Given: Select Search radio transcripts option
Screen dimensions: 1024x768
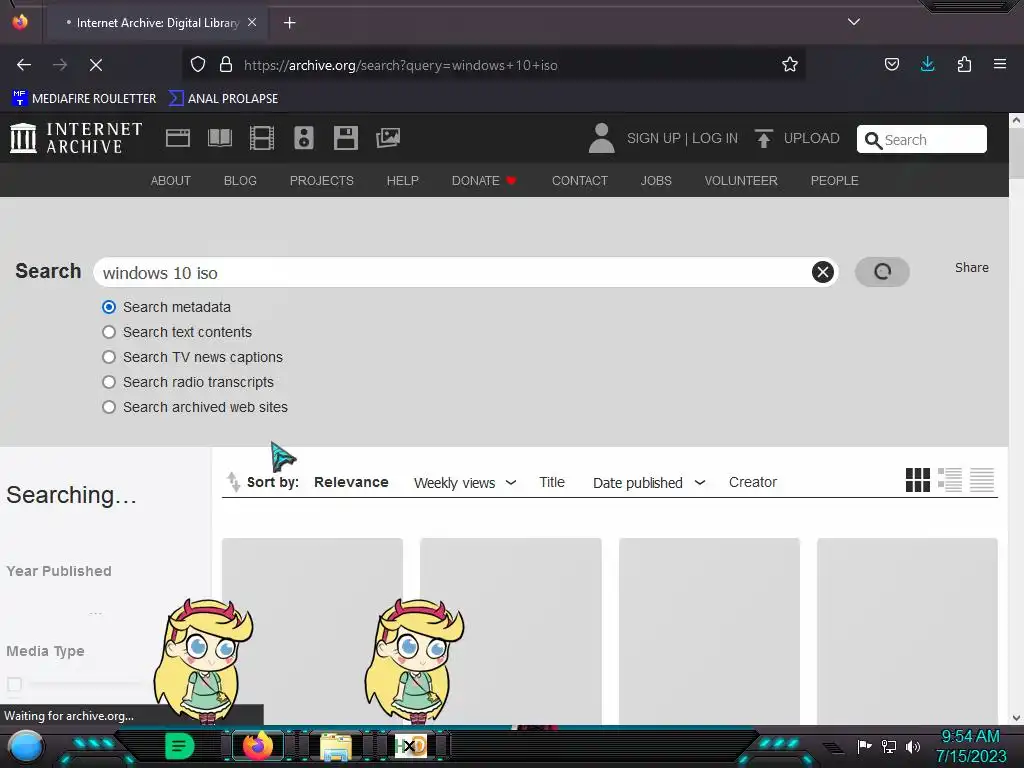Looking at the screenshot, I should pyautogui.click(x=109, y=382).
